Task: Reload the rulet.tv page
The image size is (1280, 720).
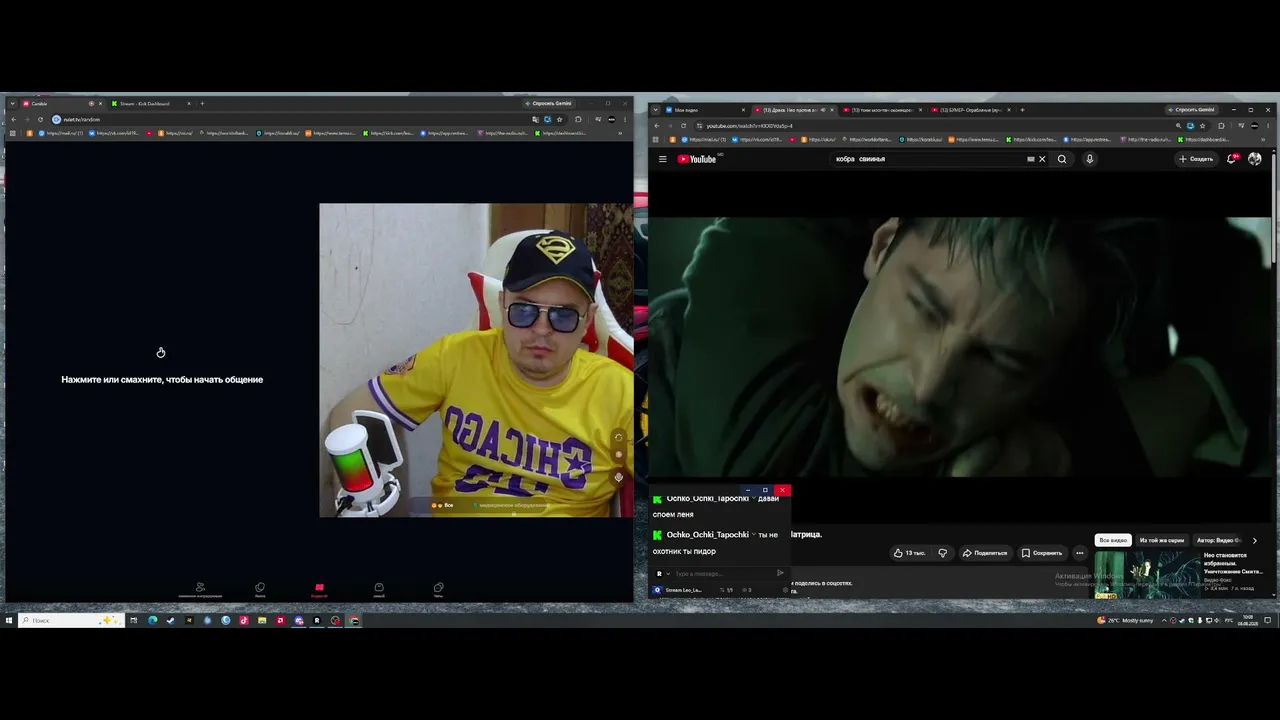Action: coord(40,120)
